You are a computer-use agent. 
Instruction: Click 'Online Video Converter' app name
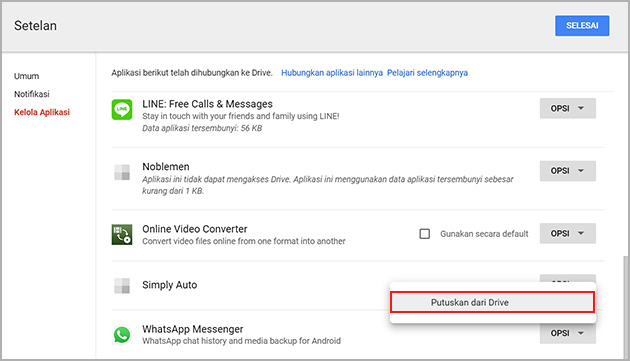click(x=194, y=229)
